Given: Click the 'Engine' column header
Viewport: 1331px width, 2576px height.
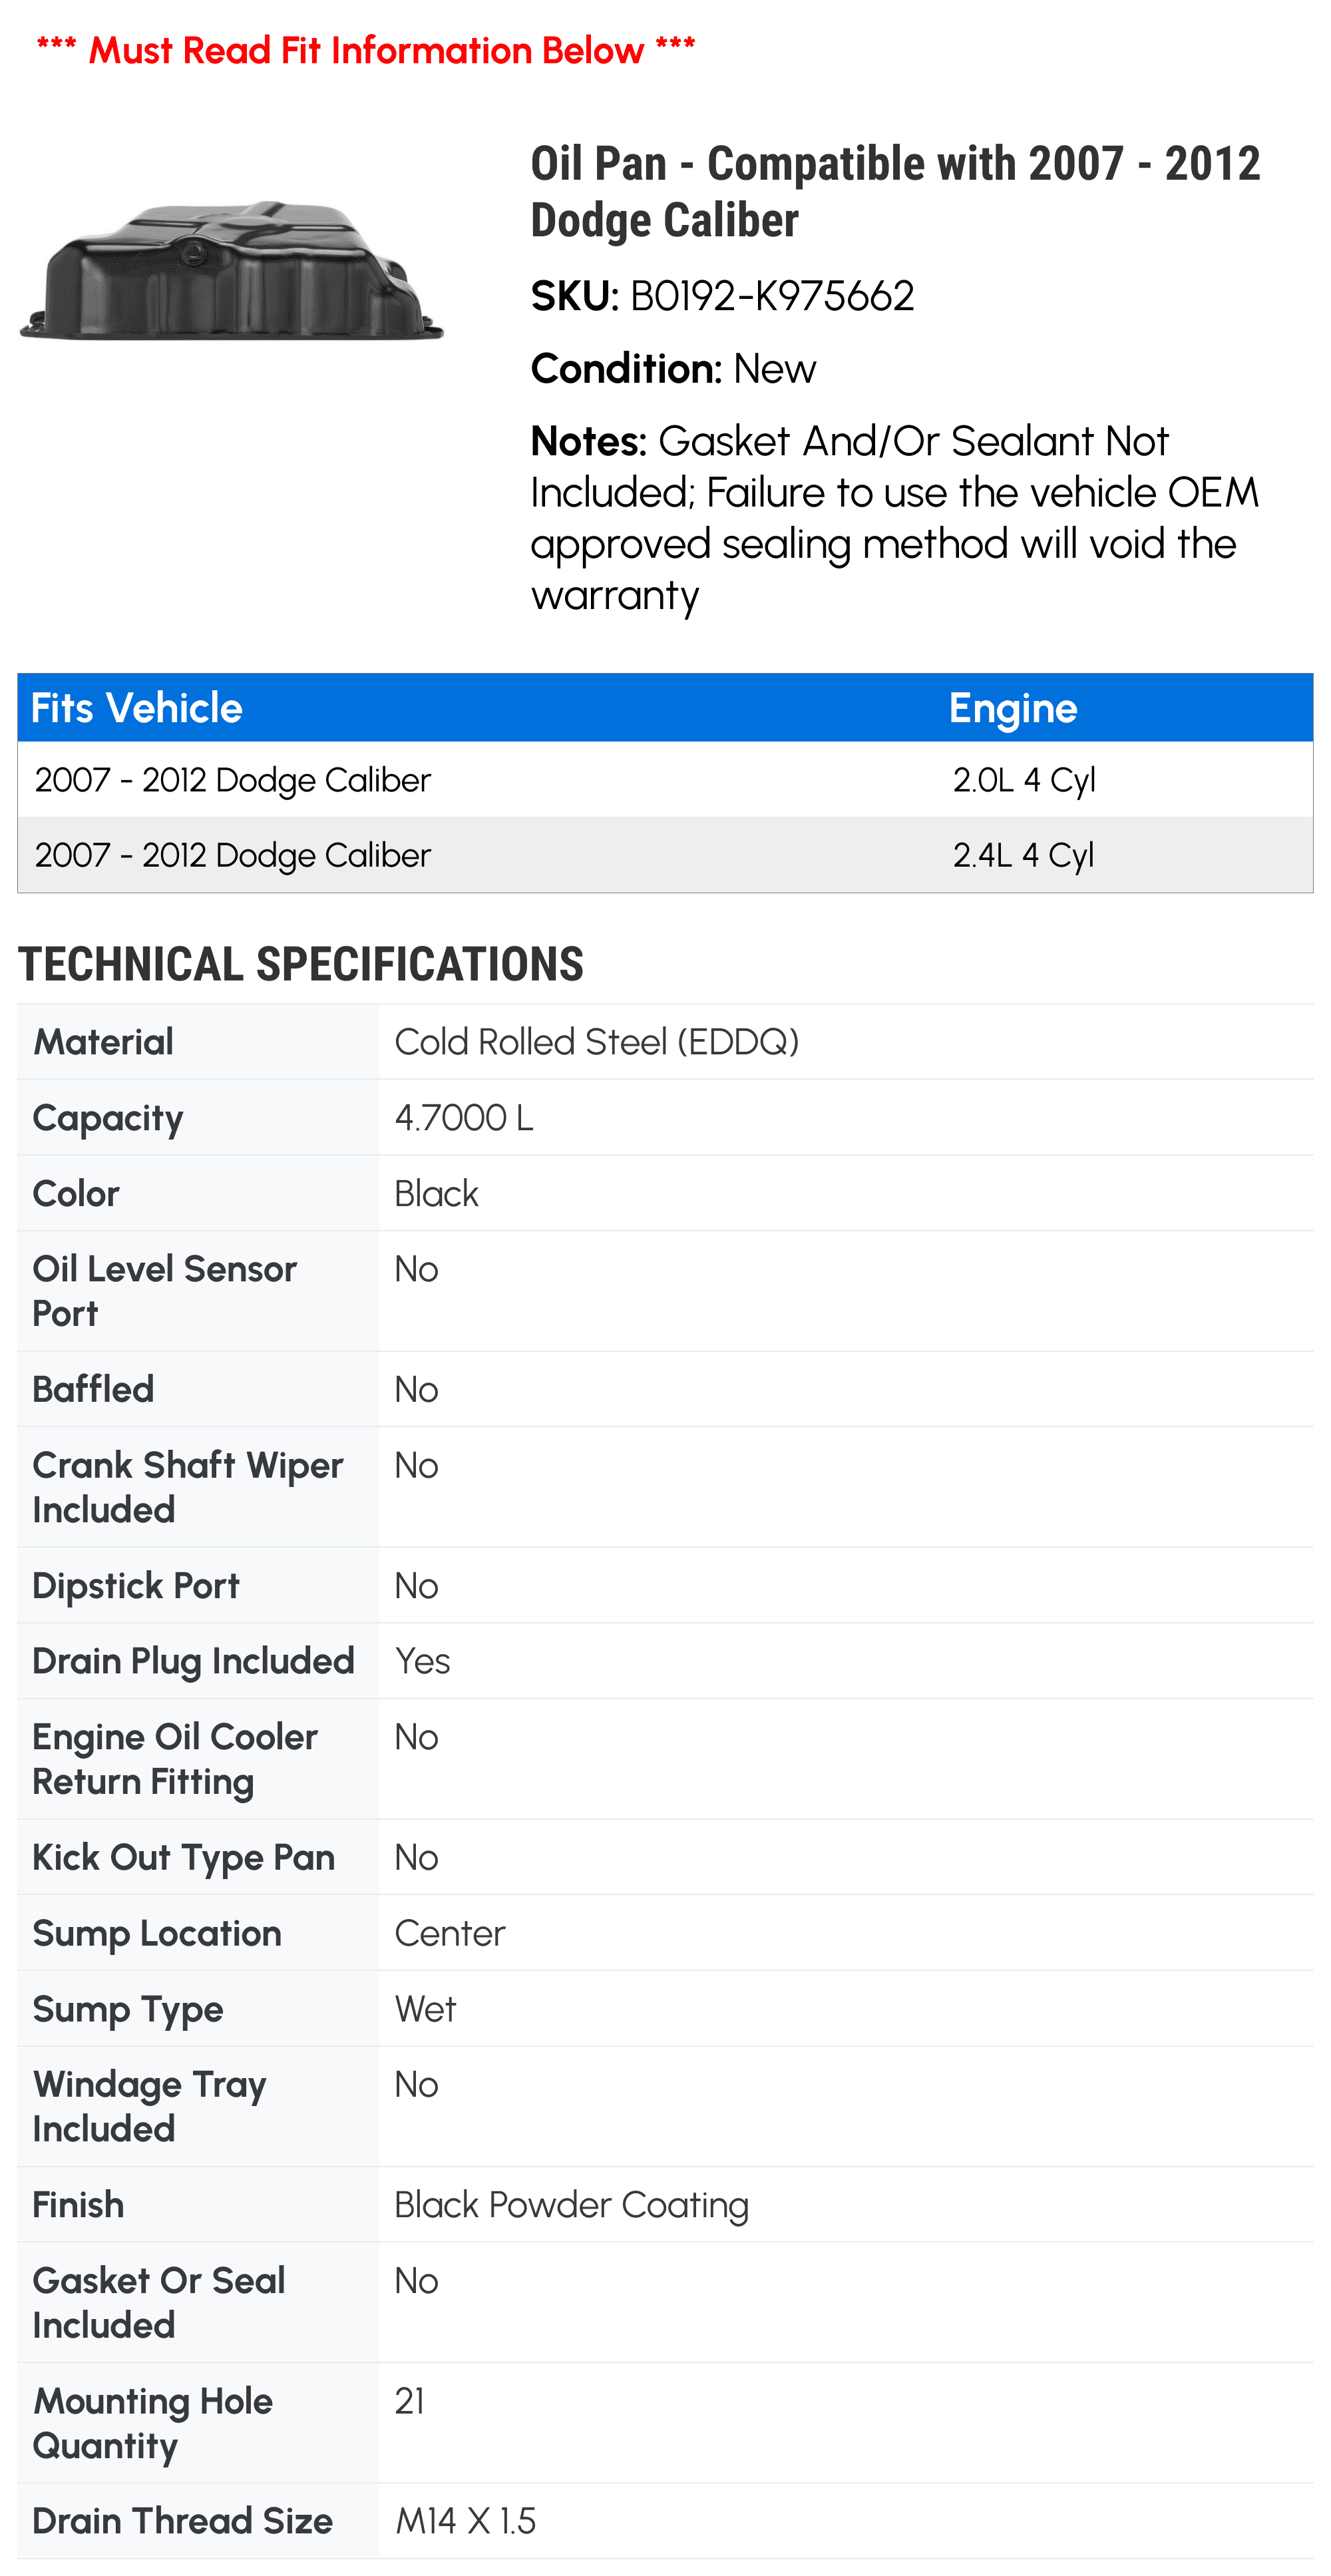Looking at the screenshot, I should (1013, 708).
